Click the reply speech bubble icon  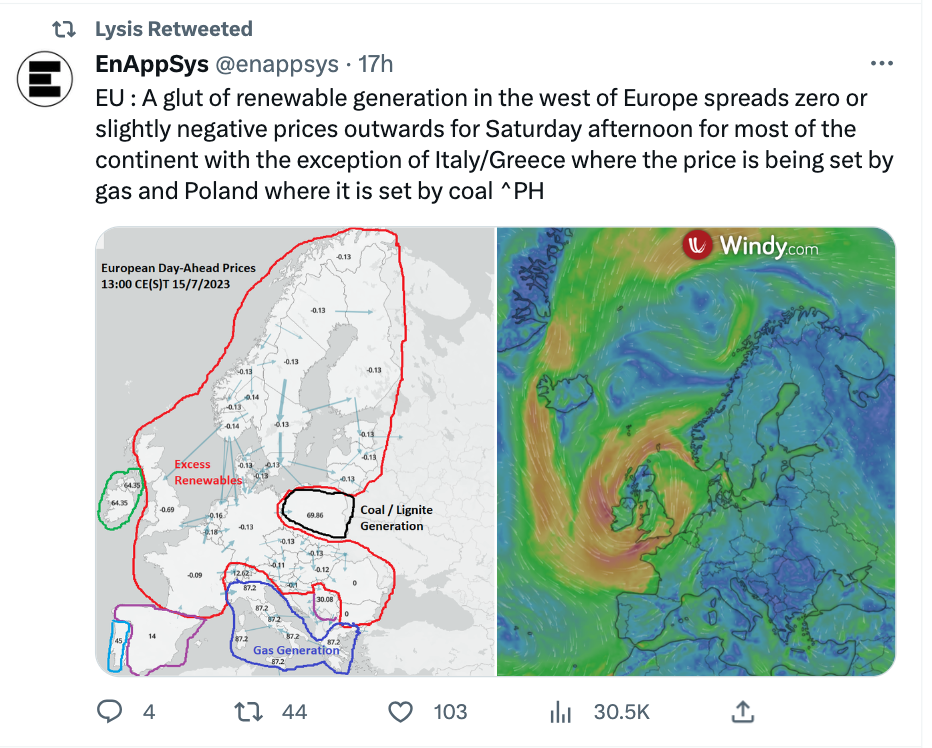pyautogui.click(x=110, y=711)
